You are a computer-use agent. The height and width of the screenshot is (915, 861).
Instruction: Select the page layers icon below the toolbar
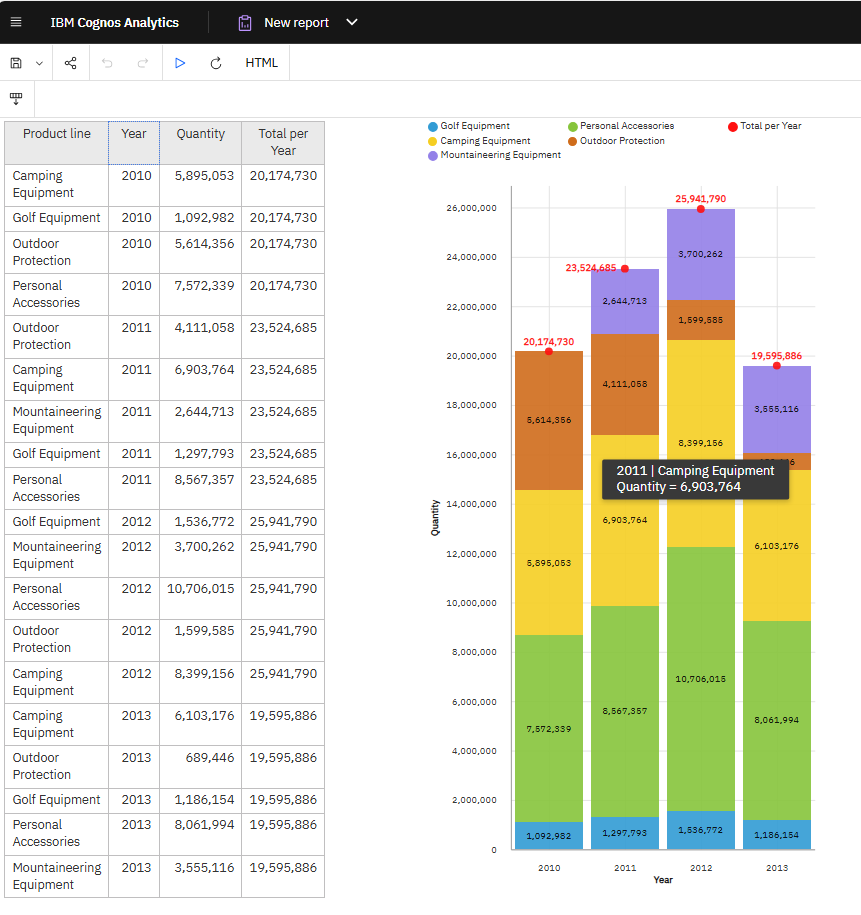16,98
